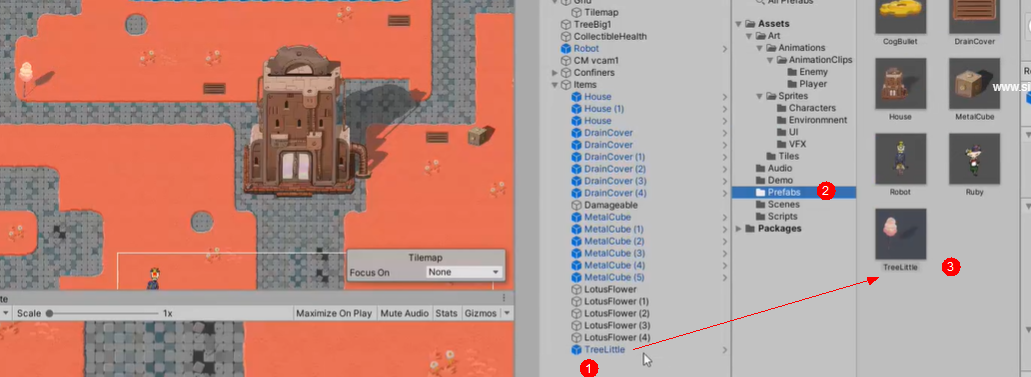Toggle Mute Audio in Game view
The width and height of the screenshot is (1031, 377).
coord(404,313)
